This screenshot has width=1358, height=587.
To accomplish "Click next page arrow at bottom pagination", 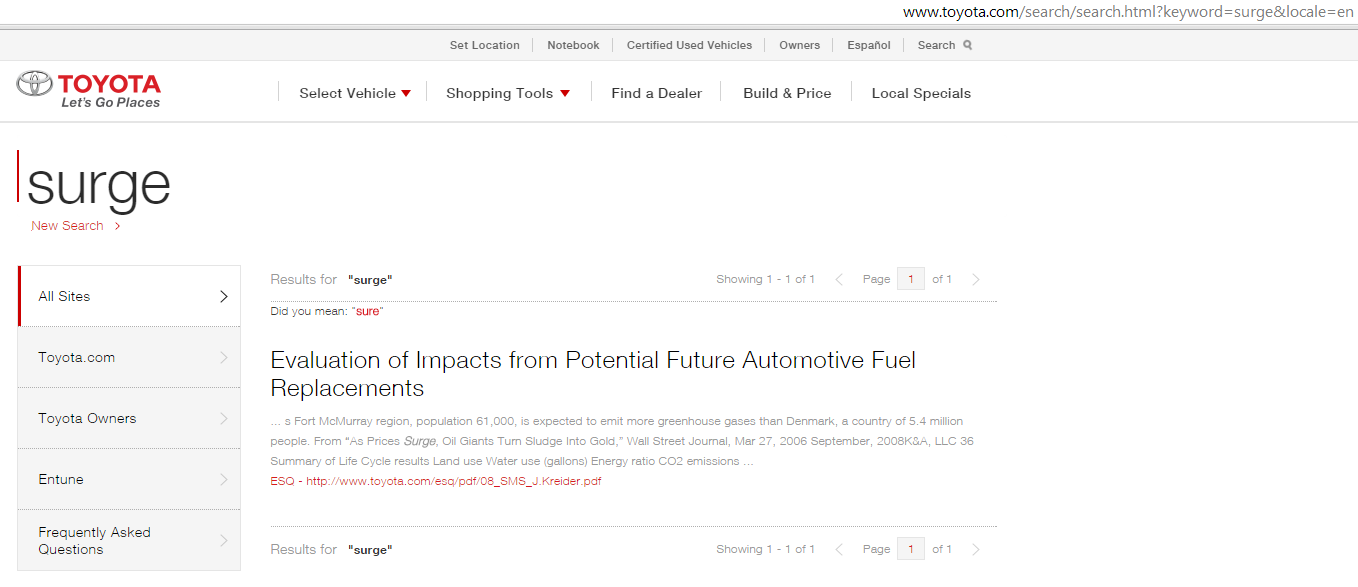I will point(976,550).
